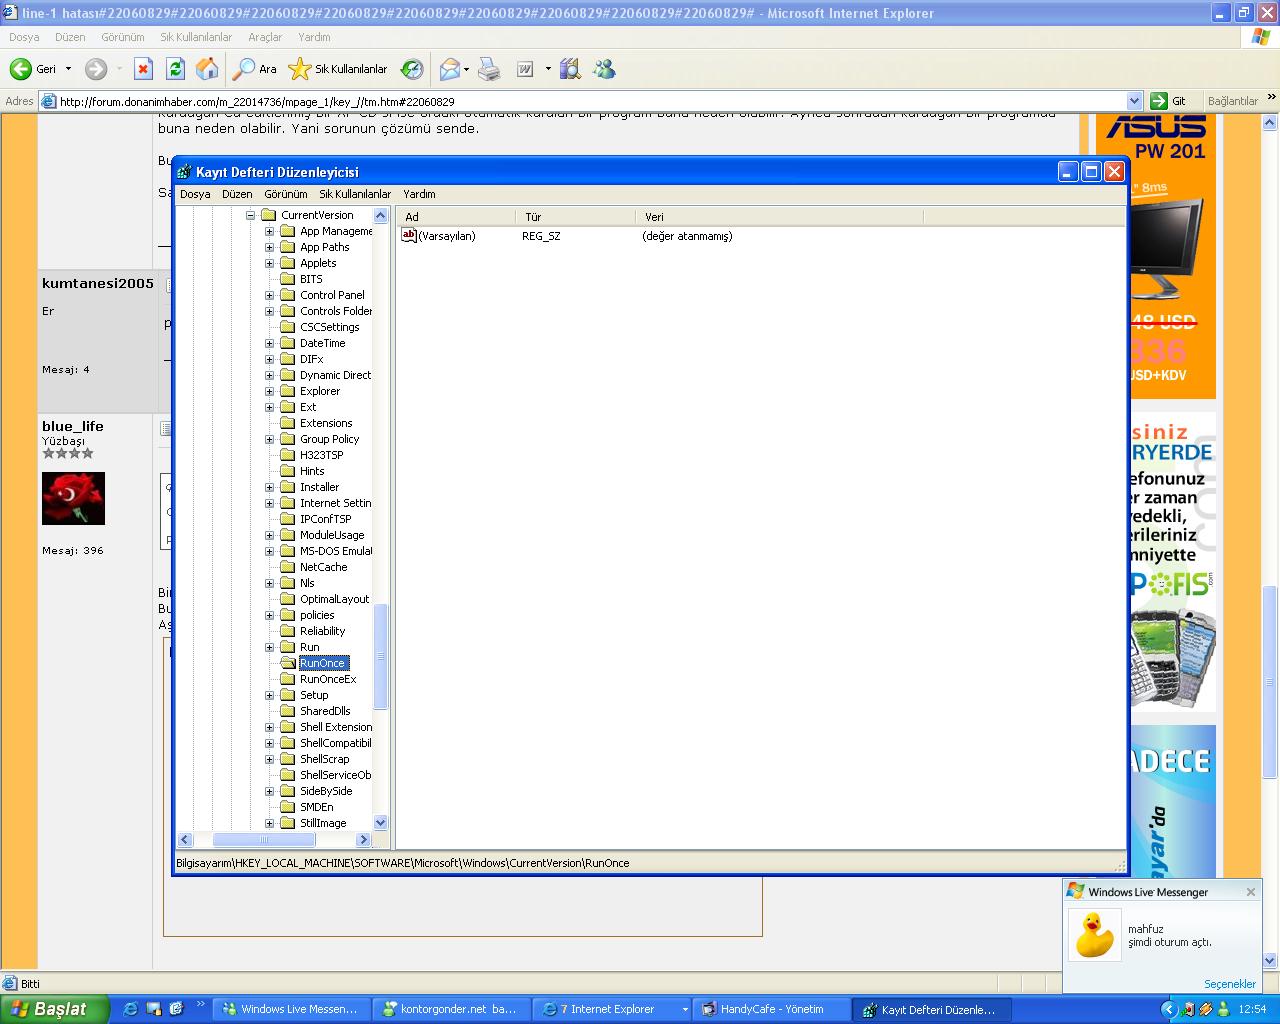Click the Git go button beside address bar
Screen dimensions: 1280x1024
pyautogui.click(x=1169, y=101)
